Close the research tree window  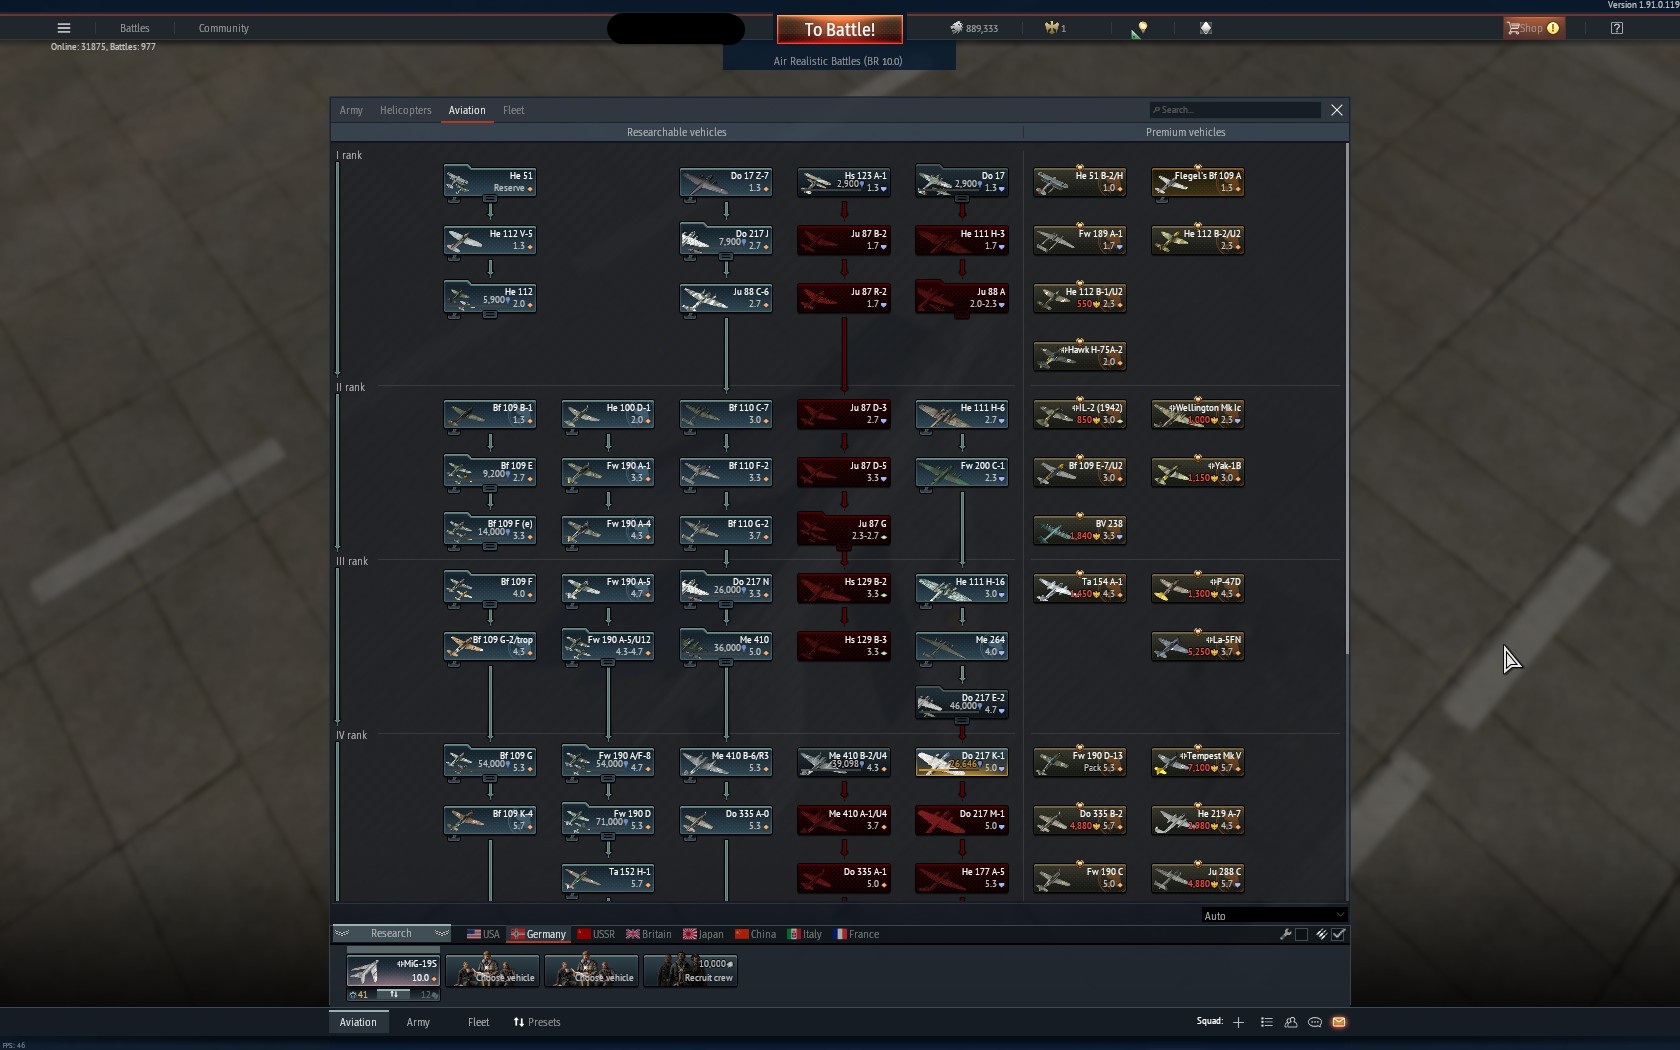click(x=1337, y=110)
